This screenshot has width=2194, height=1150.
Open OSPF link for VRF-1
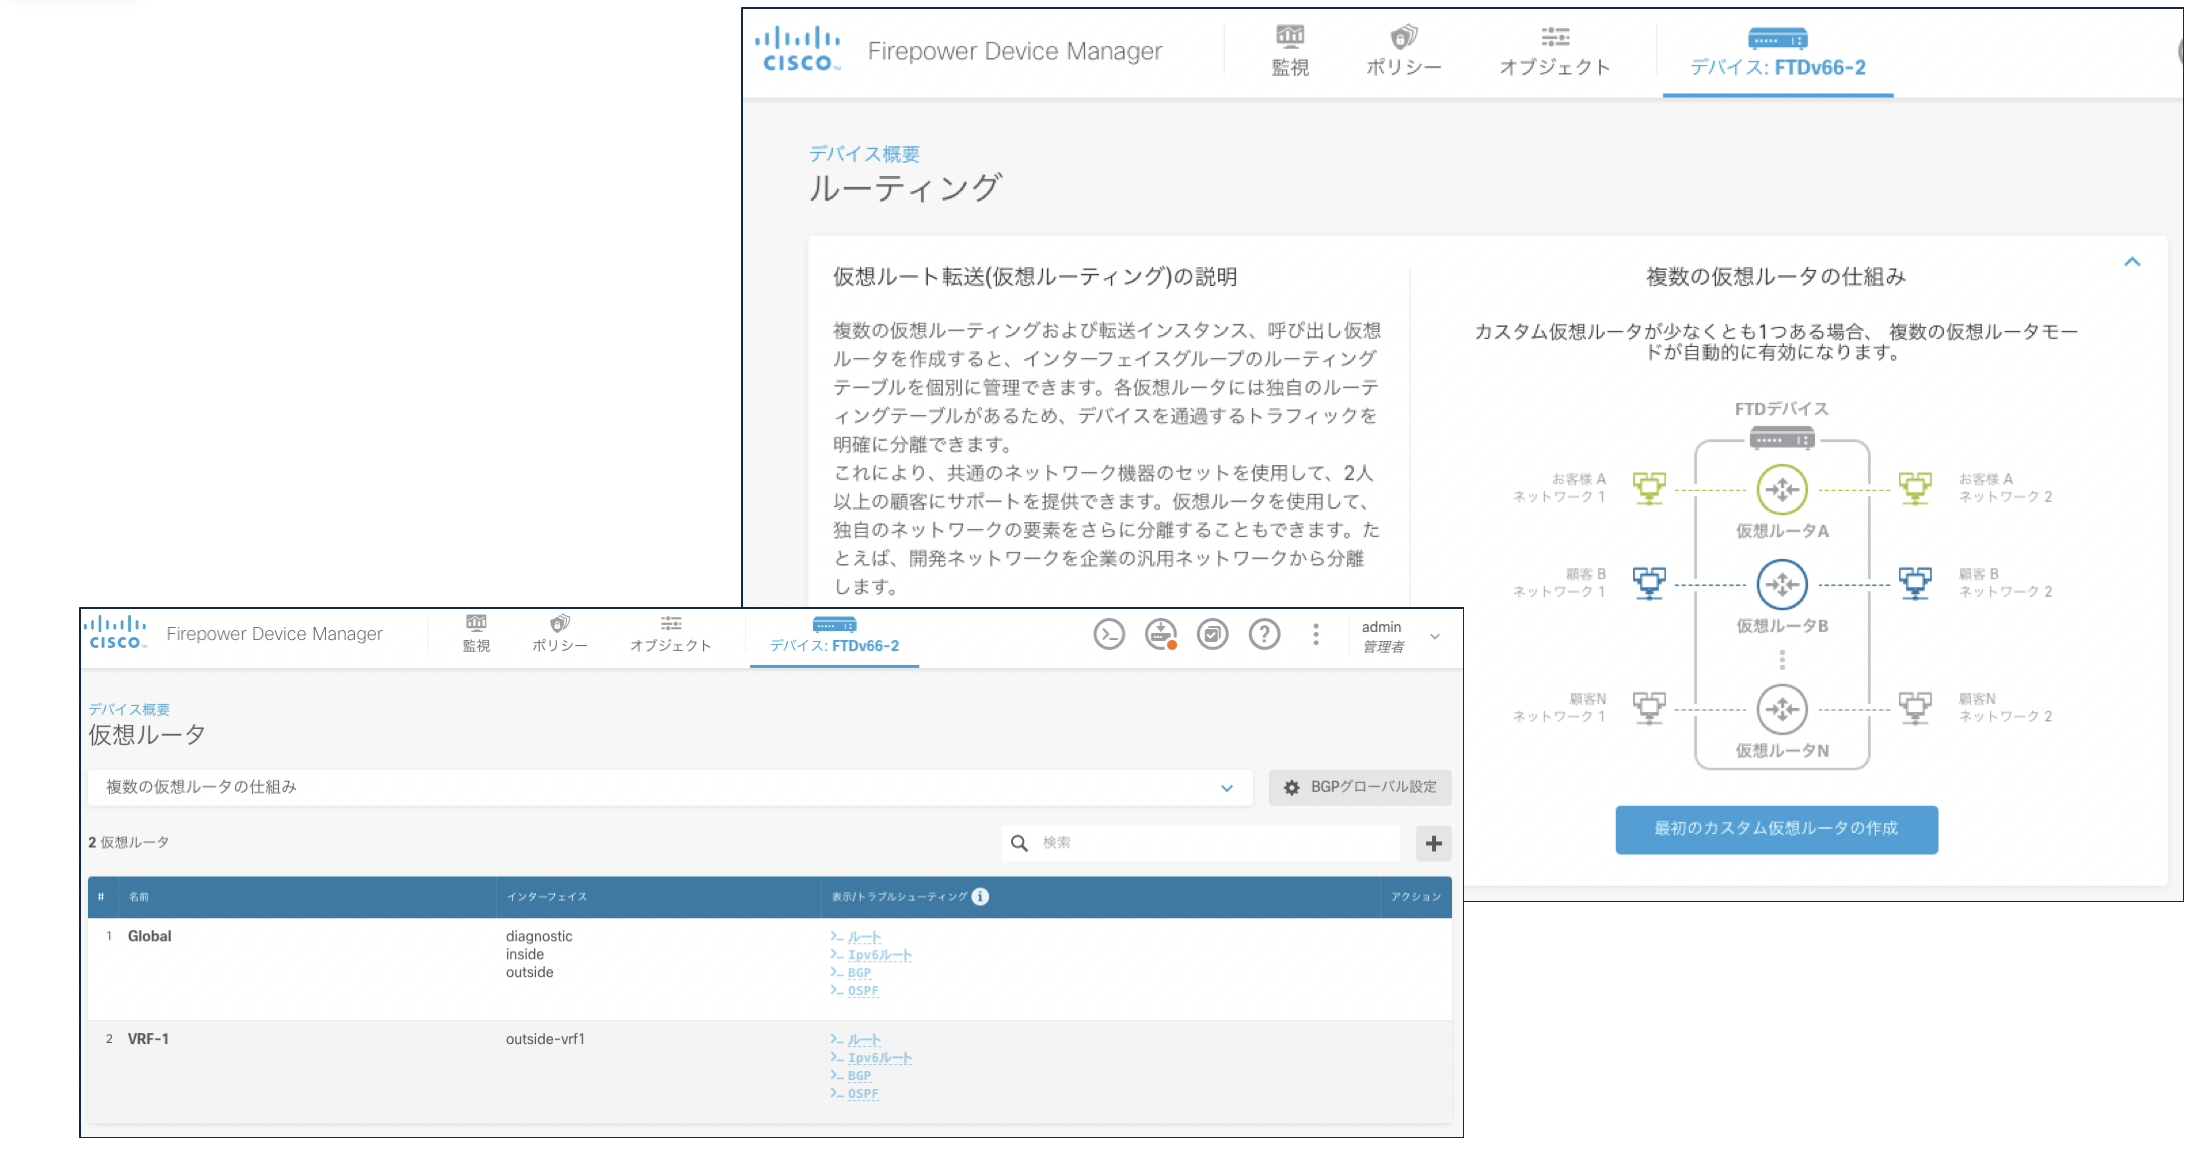pyautogui.click(x=863, y=1094)
